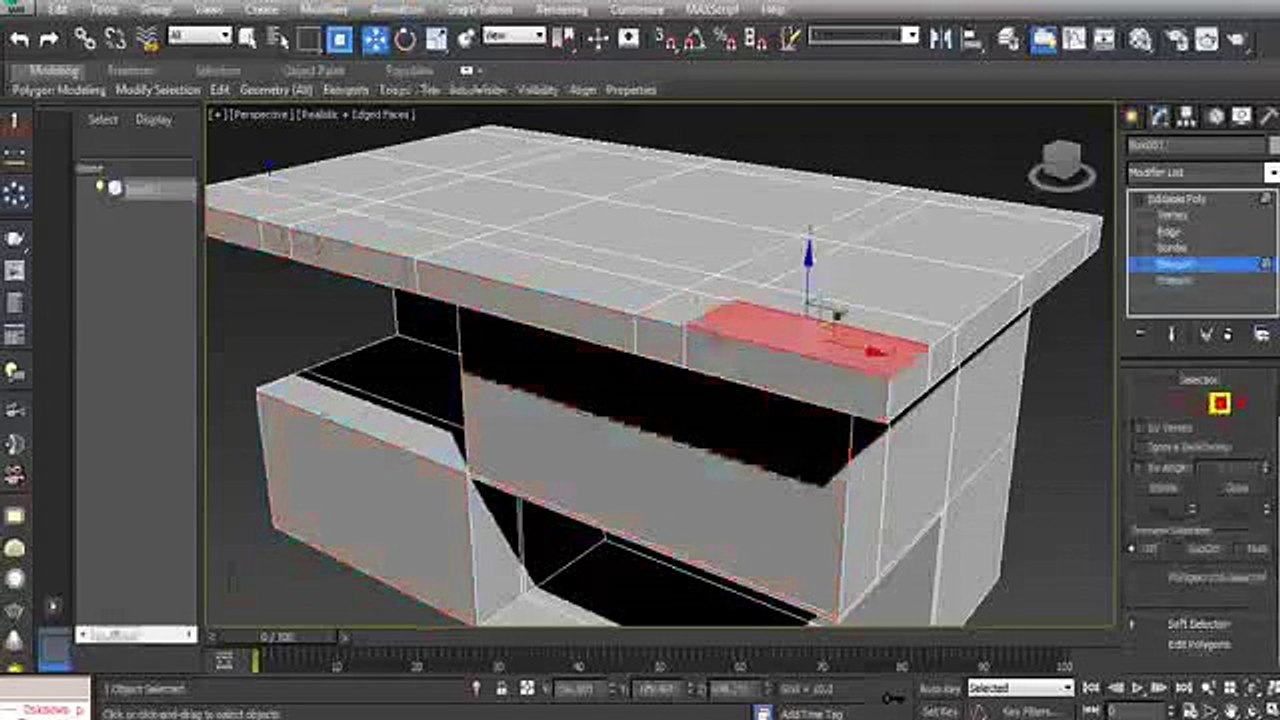The height and width of the screenshot is (720, 1280).
Task: Open the Object Paint ribbon tab
Action: pyautogui.click(x=313, y=71)
